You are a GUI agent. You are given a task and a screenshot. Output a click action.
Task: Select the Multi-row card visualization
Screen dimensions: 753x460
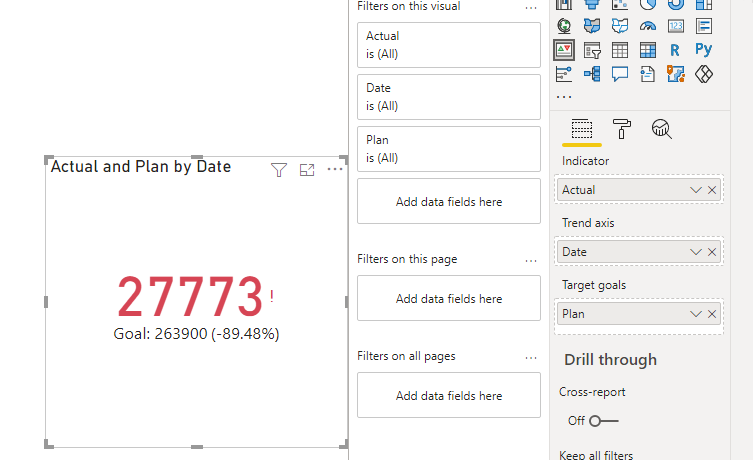pyautogui.click(x=704, y=25)
